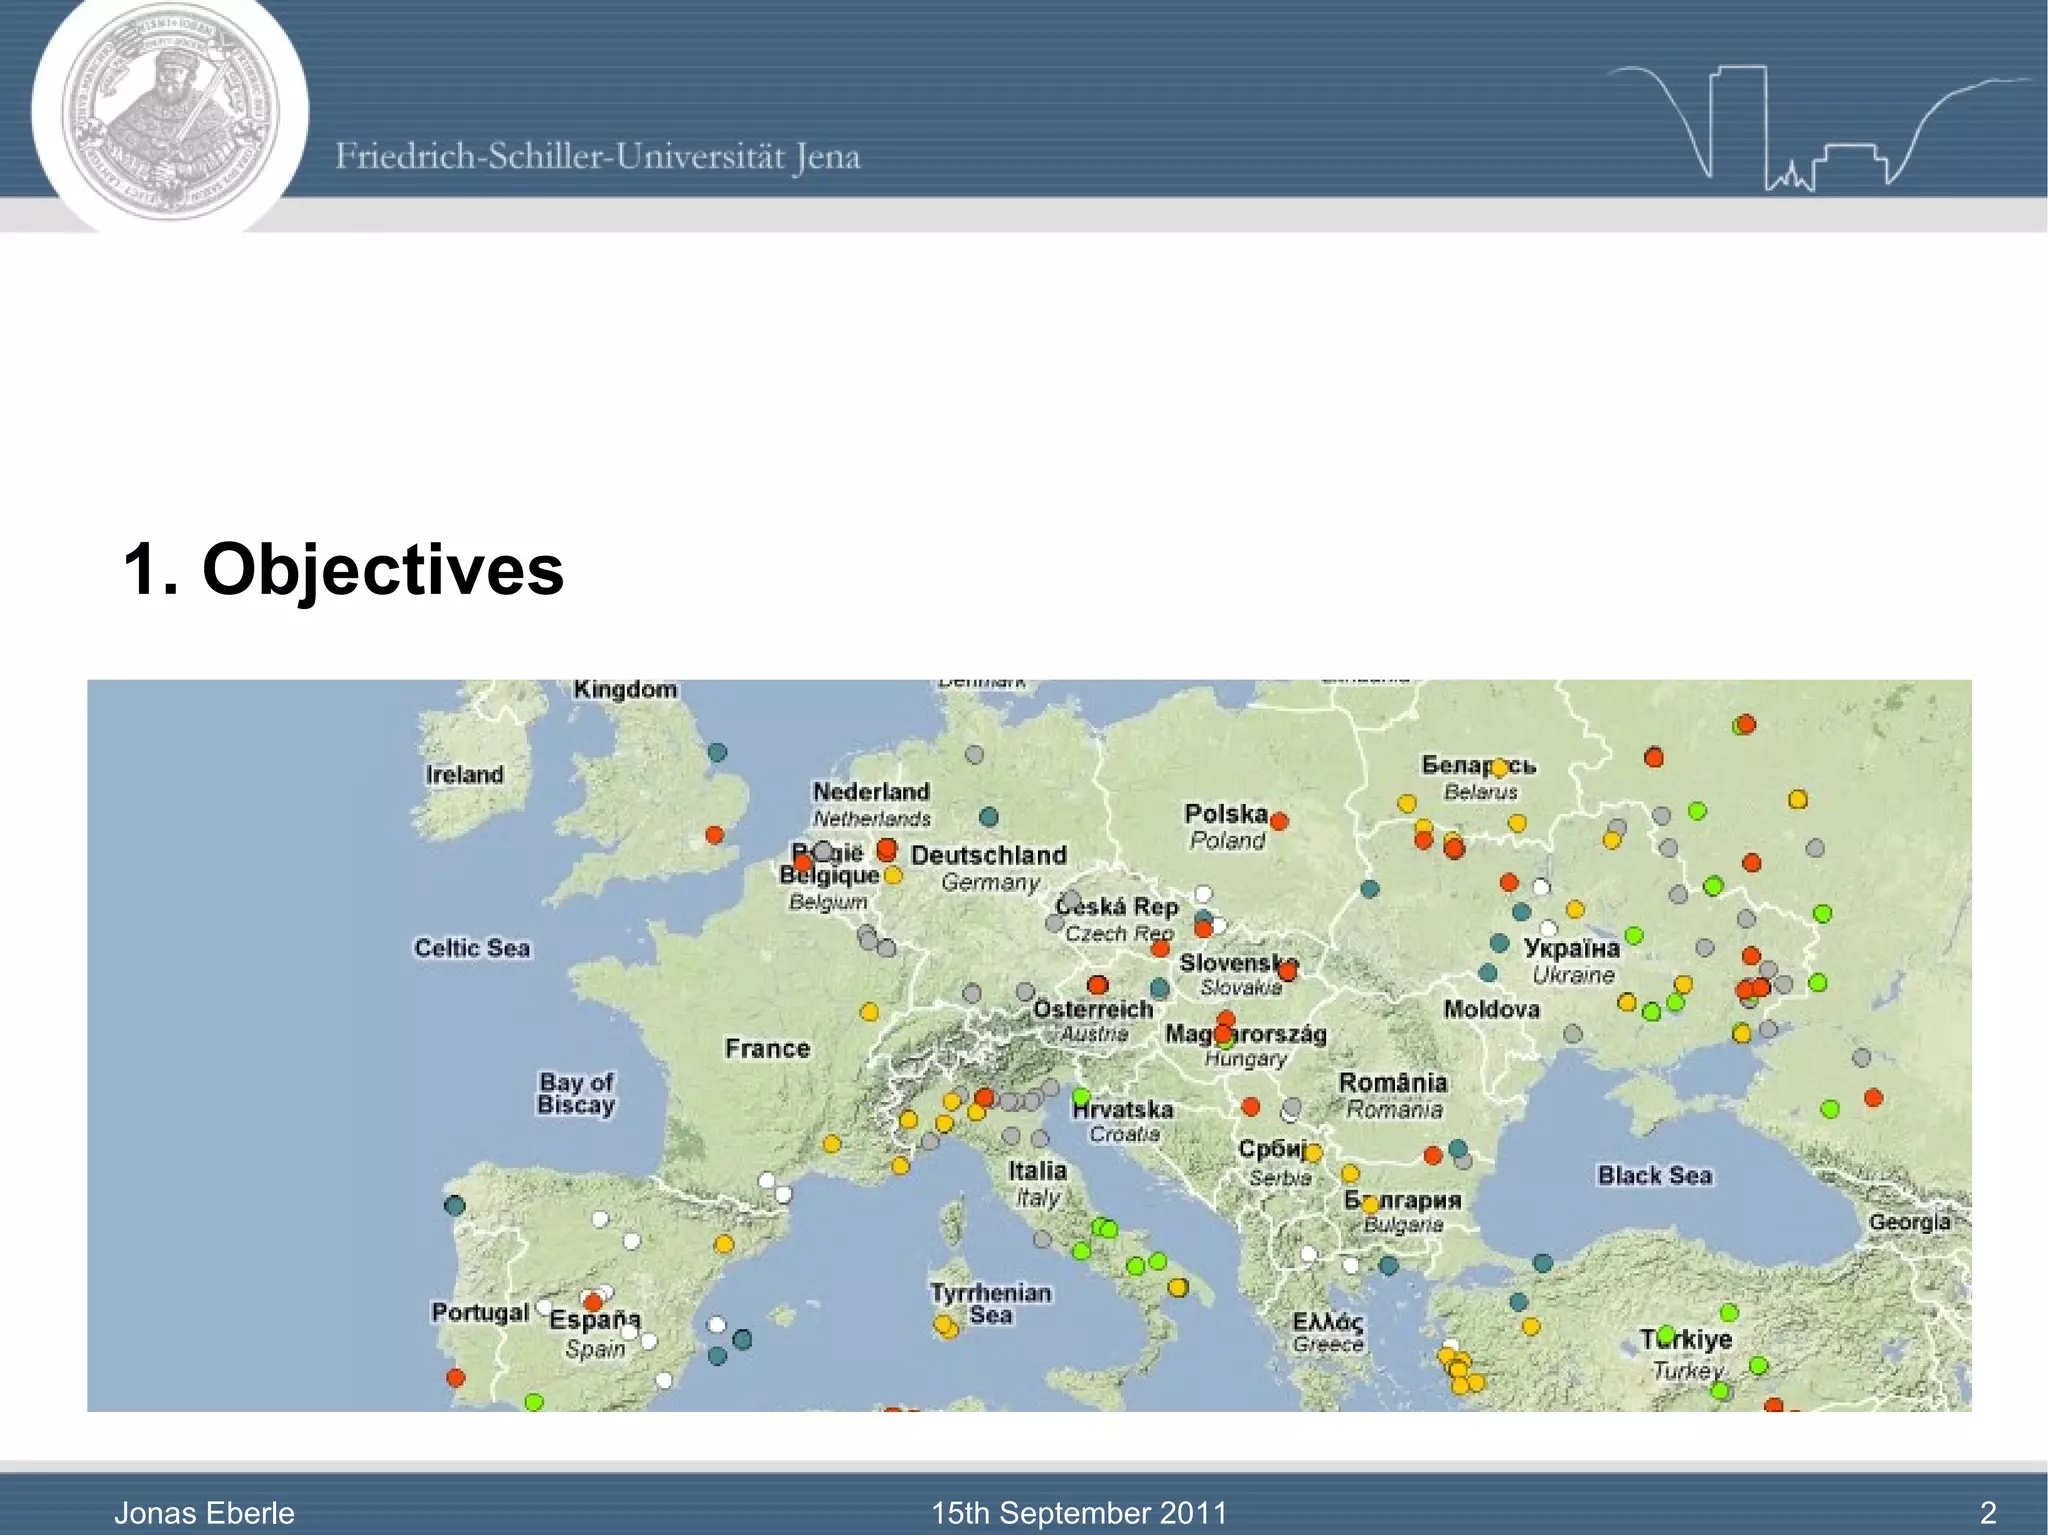
Task: Click the Friedrich-Schiller-Universität Jena title text
Action: coord(597,157)
